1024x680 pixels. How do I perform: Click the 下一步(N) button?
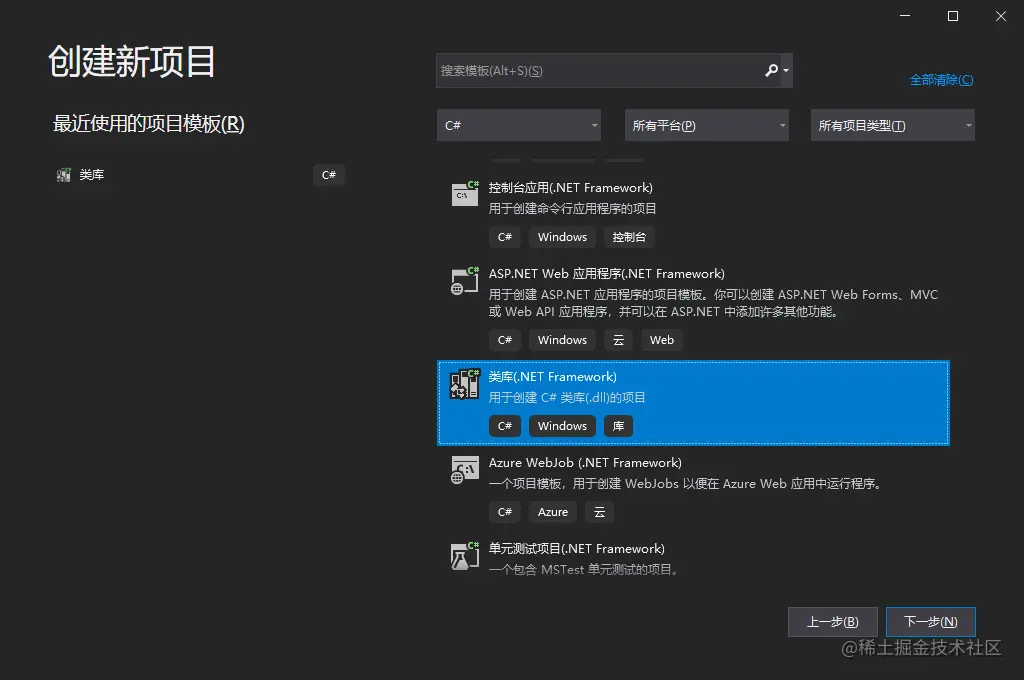pos(931,622)
